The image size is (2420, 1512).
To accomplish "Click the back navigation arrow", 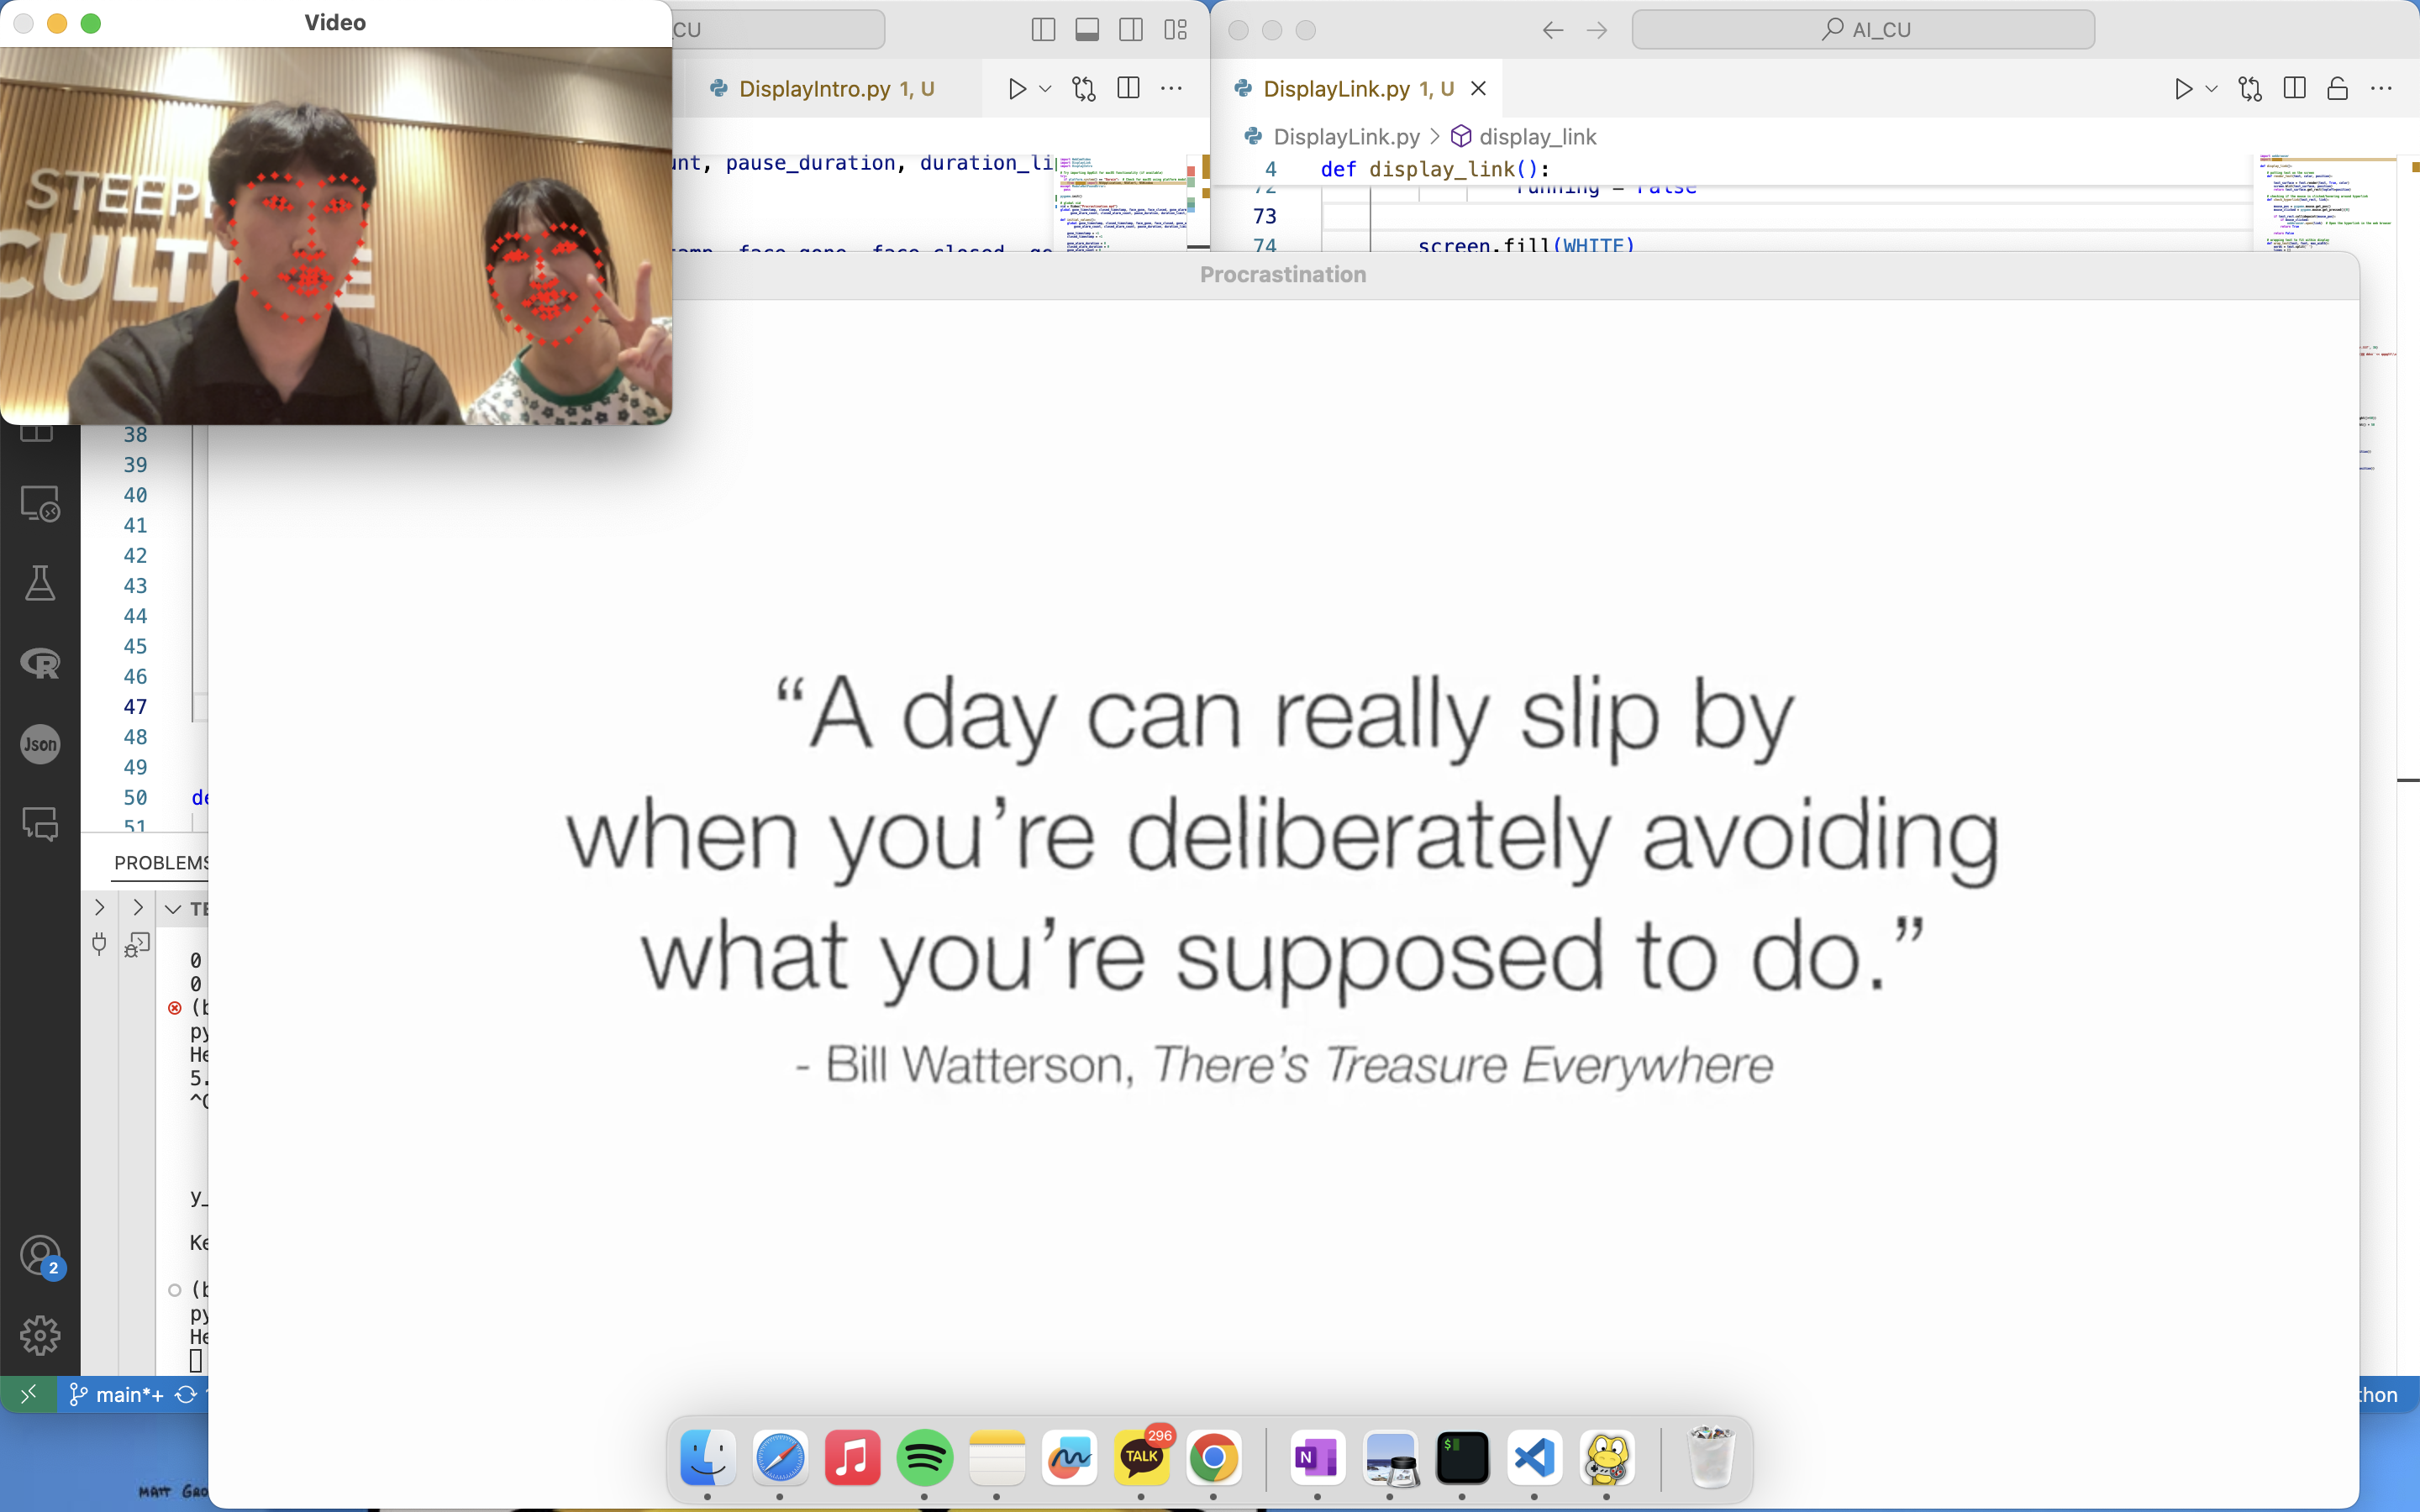I will 1551,30.
